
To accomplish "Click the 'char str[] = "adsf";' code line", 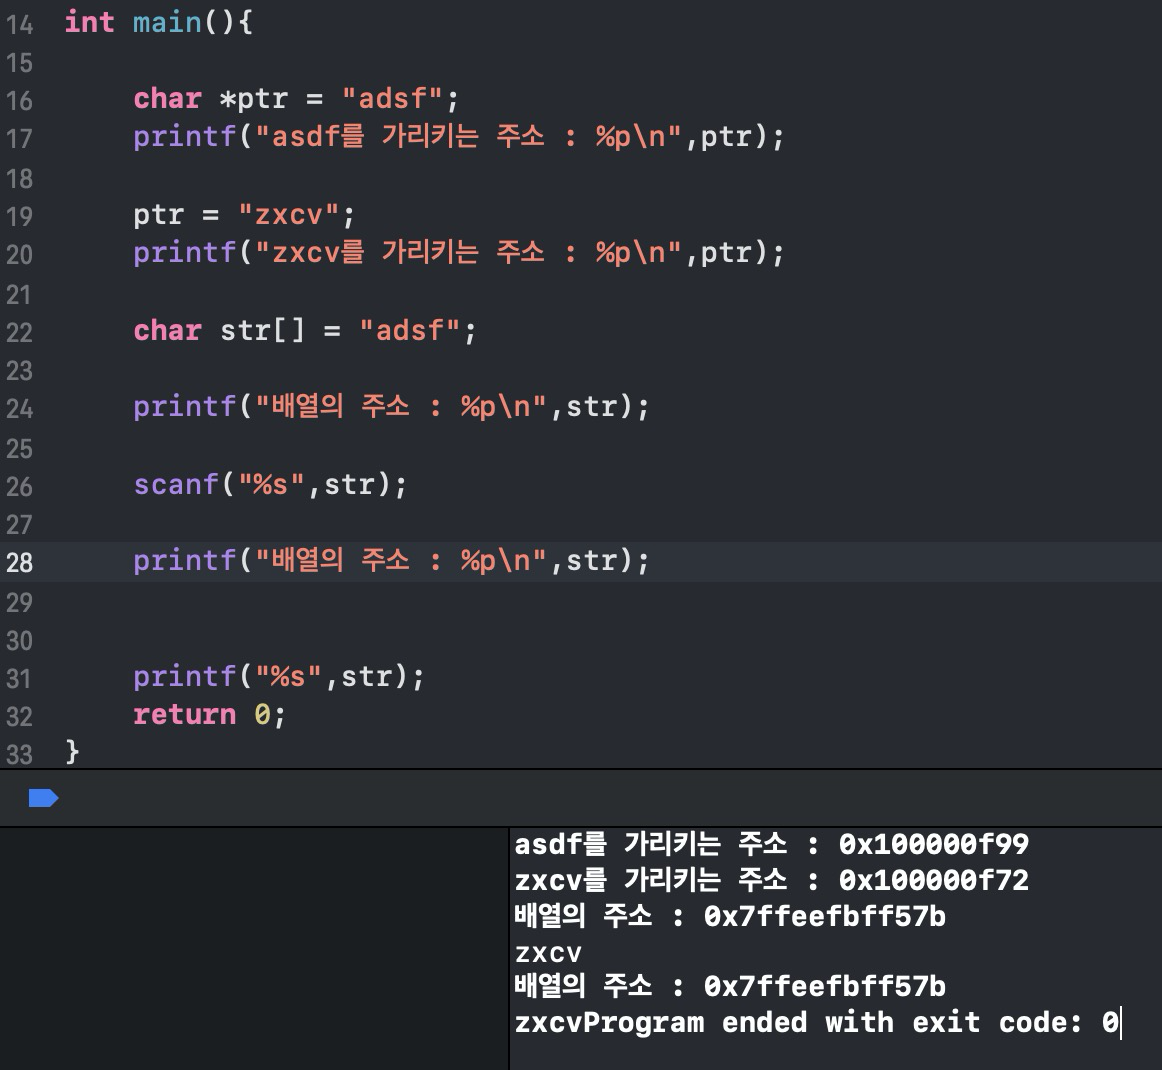I will pos(305,330).
